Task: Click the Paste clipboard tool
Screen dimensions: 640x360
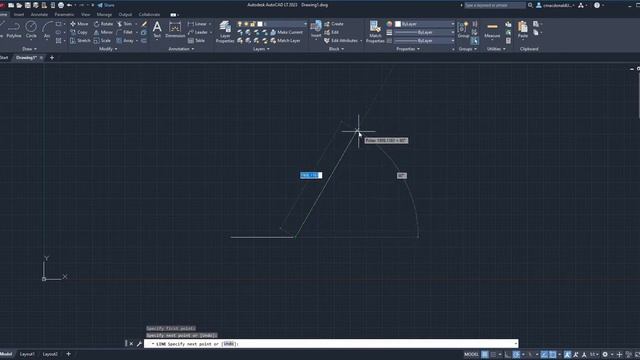Action: click(x=523, y=30)
